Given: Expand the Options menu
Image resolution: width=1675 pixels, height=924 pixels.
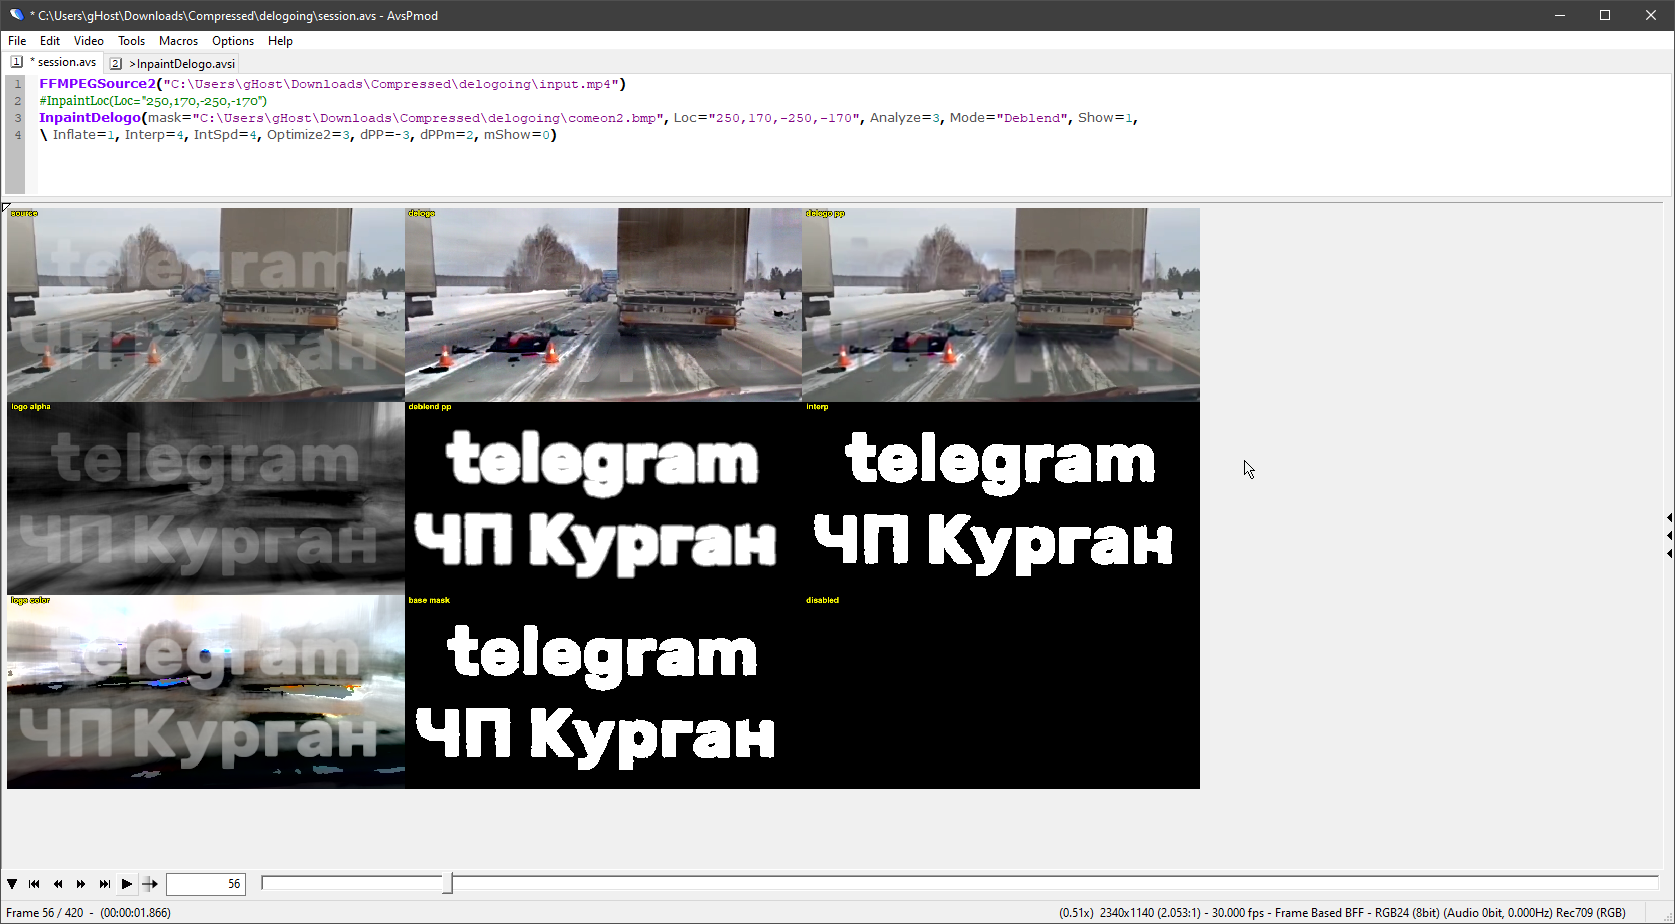Looking at the screenshot, I should point(233,41).
